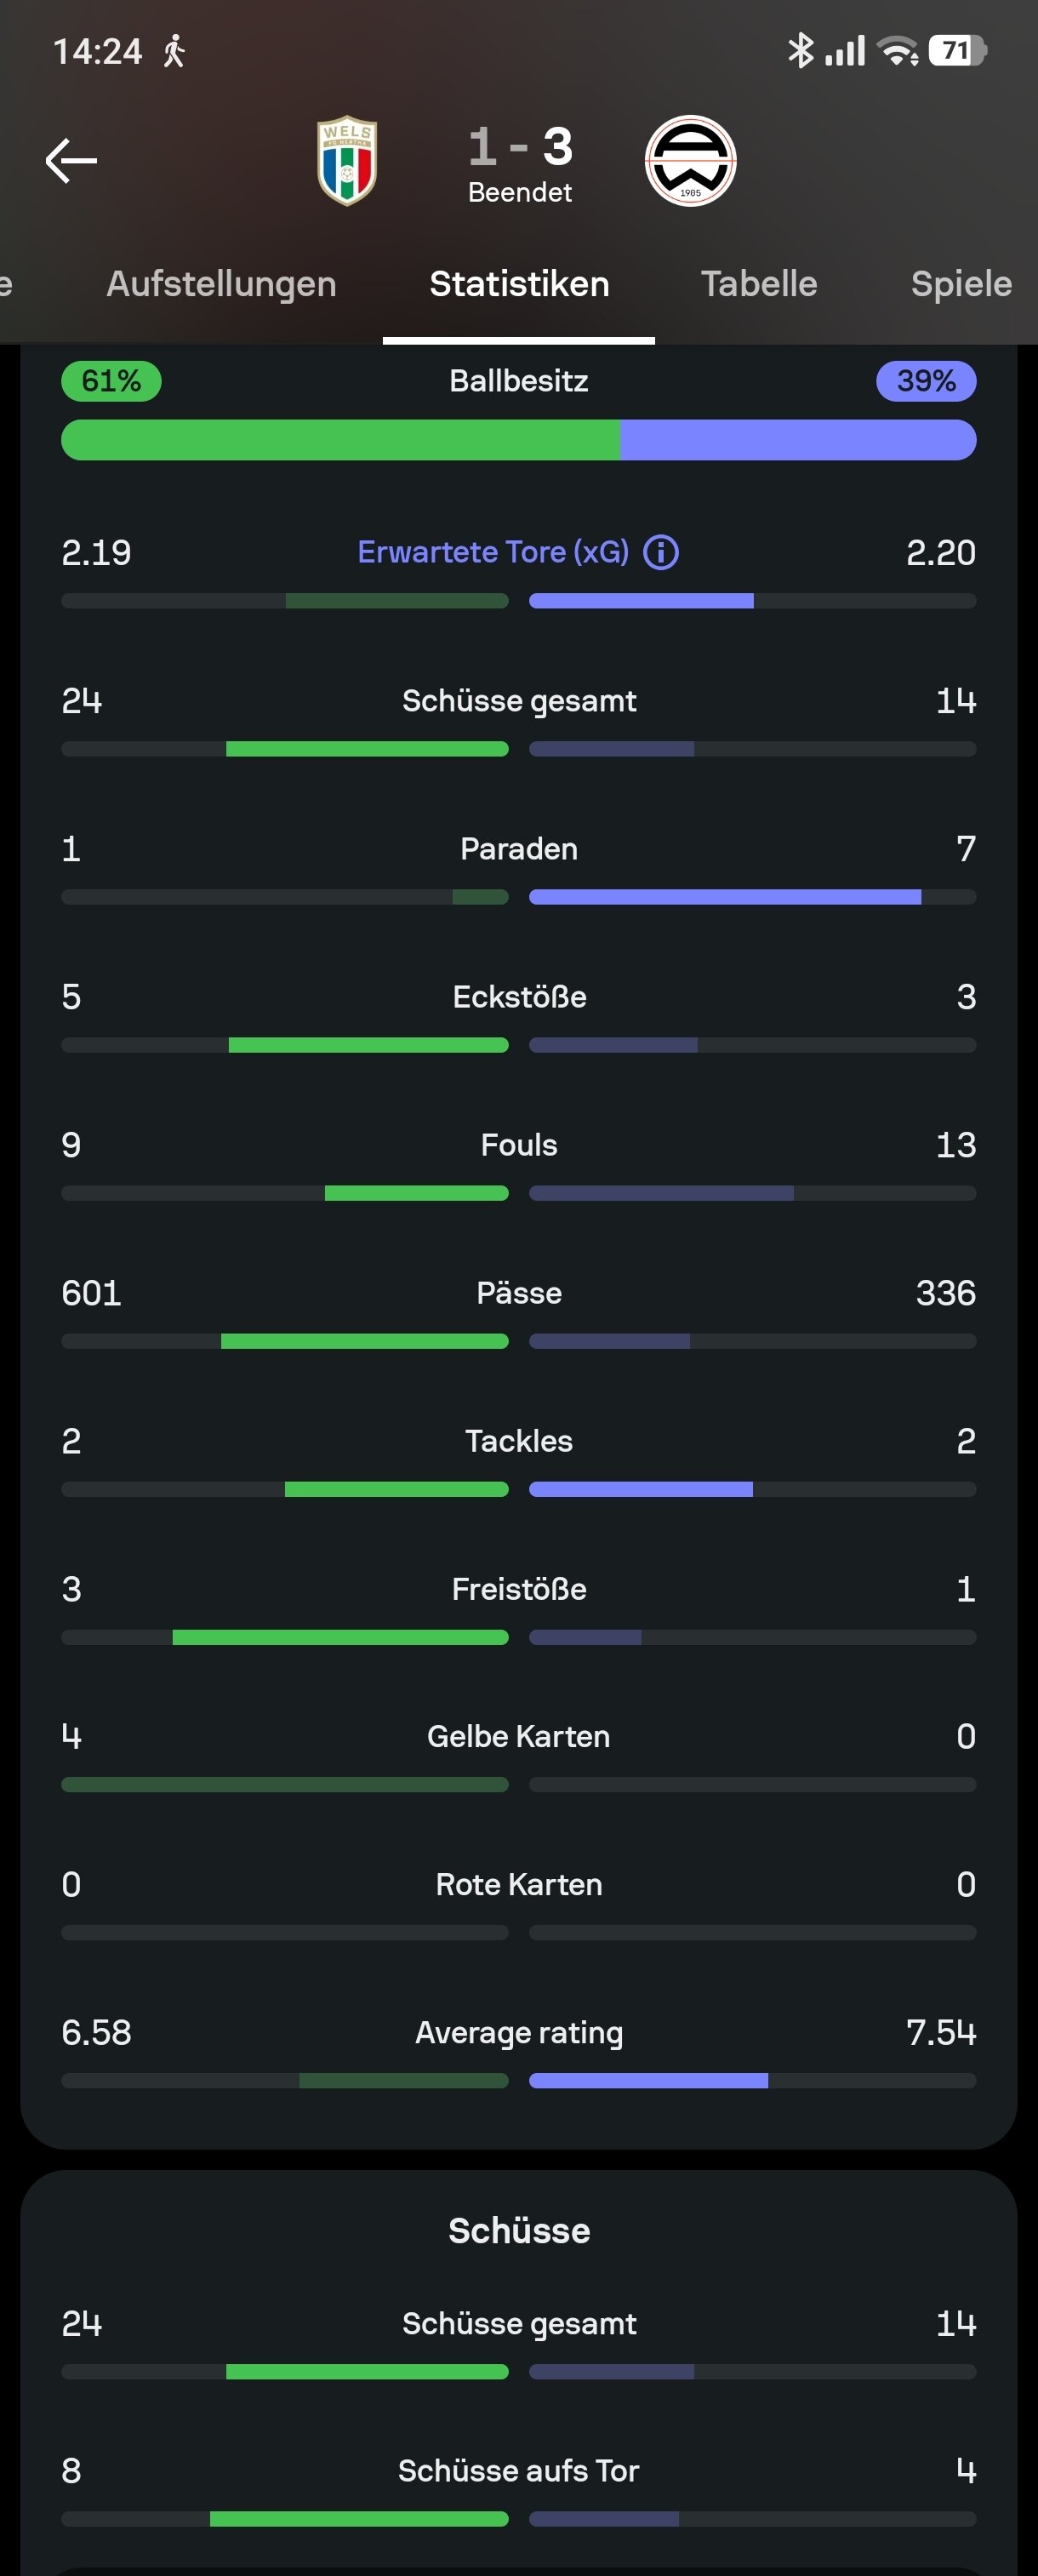This screenshot has width=1038, height=2576.
Task: Open the Erwartete Tore (xG) link
Action: (x=493, y=552)
